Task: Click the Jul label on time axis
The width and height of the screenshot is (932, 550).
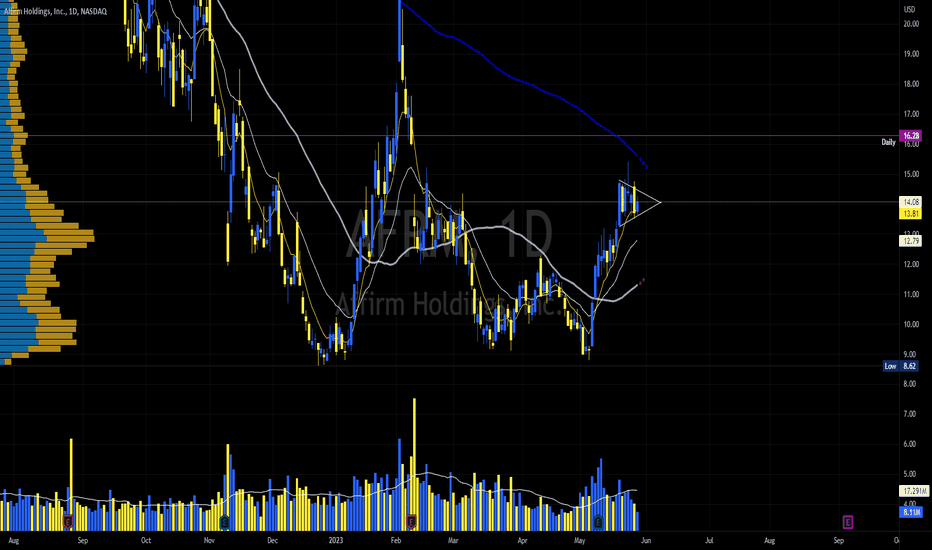Action: click(x=709, y=540)
